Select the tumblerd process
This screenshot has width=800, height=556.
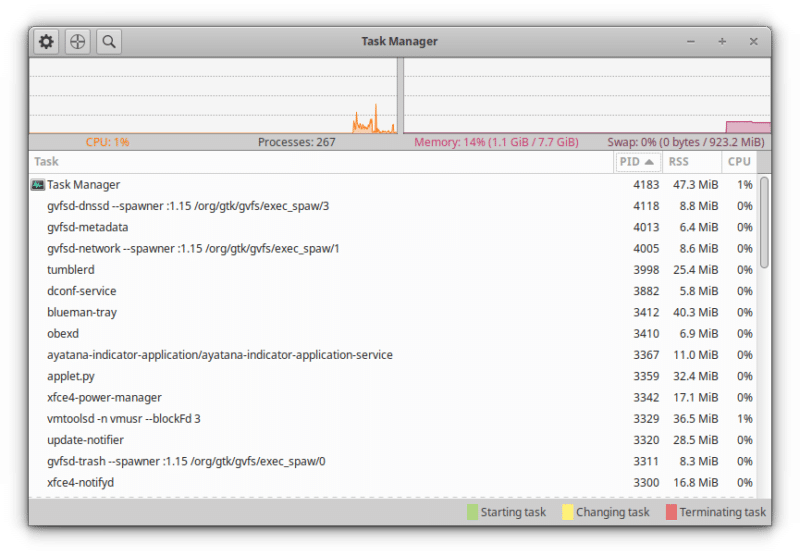pyautogui.click(x=393, y=270)
